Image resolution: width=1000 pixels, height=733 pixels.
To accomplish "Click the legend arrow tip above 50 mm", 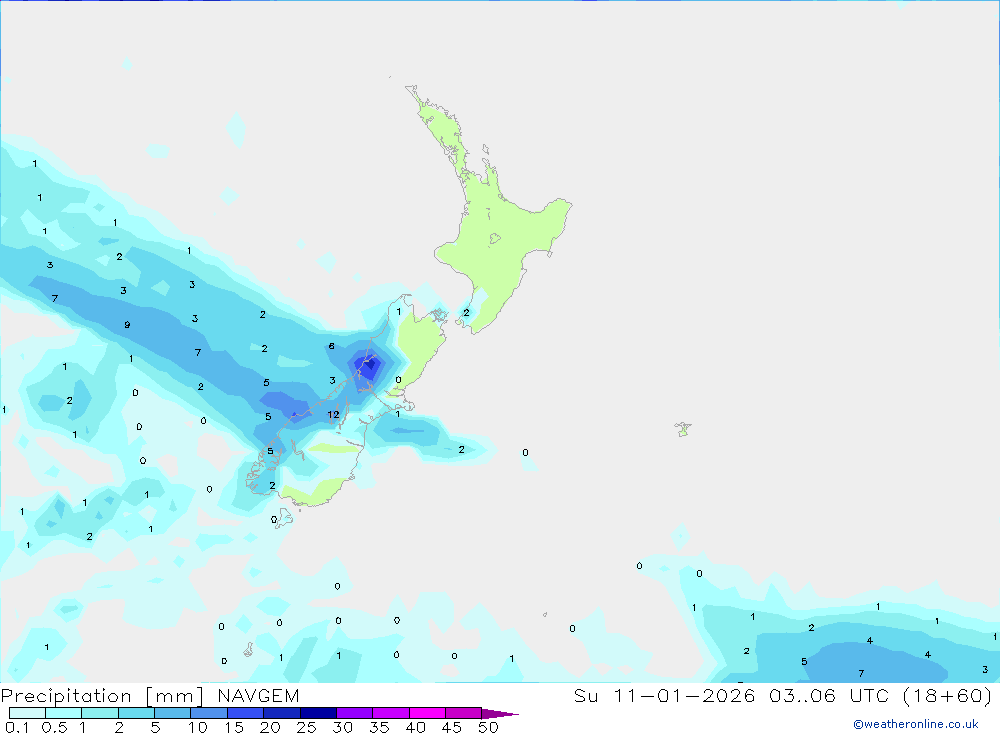I will (499, 714).
